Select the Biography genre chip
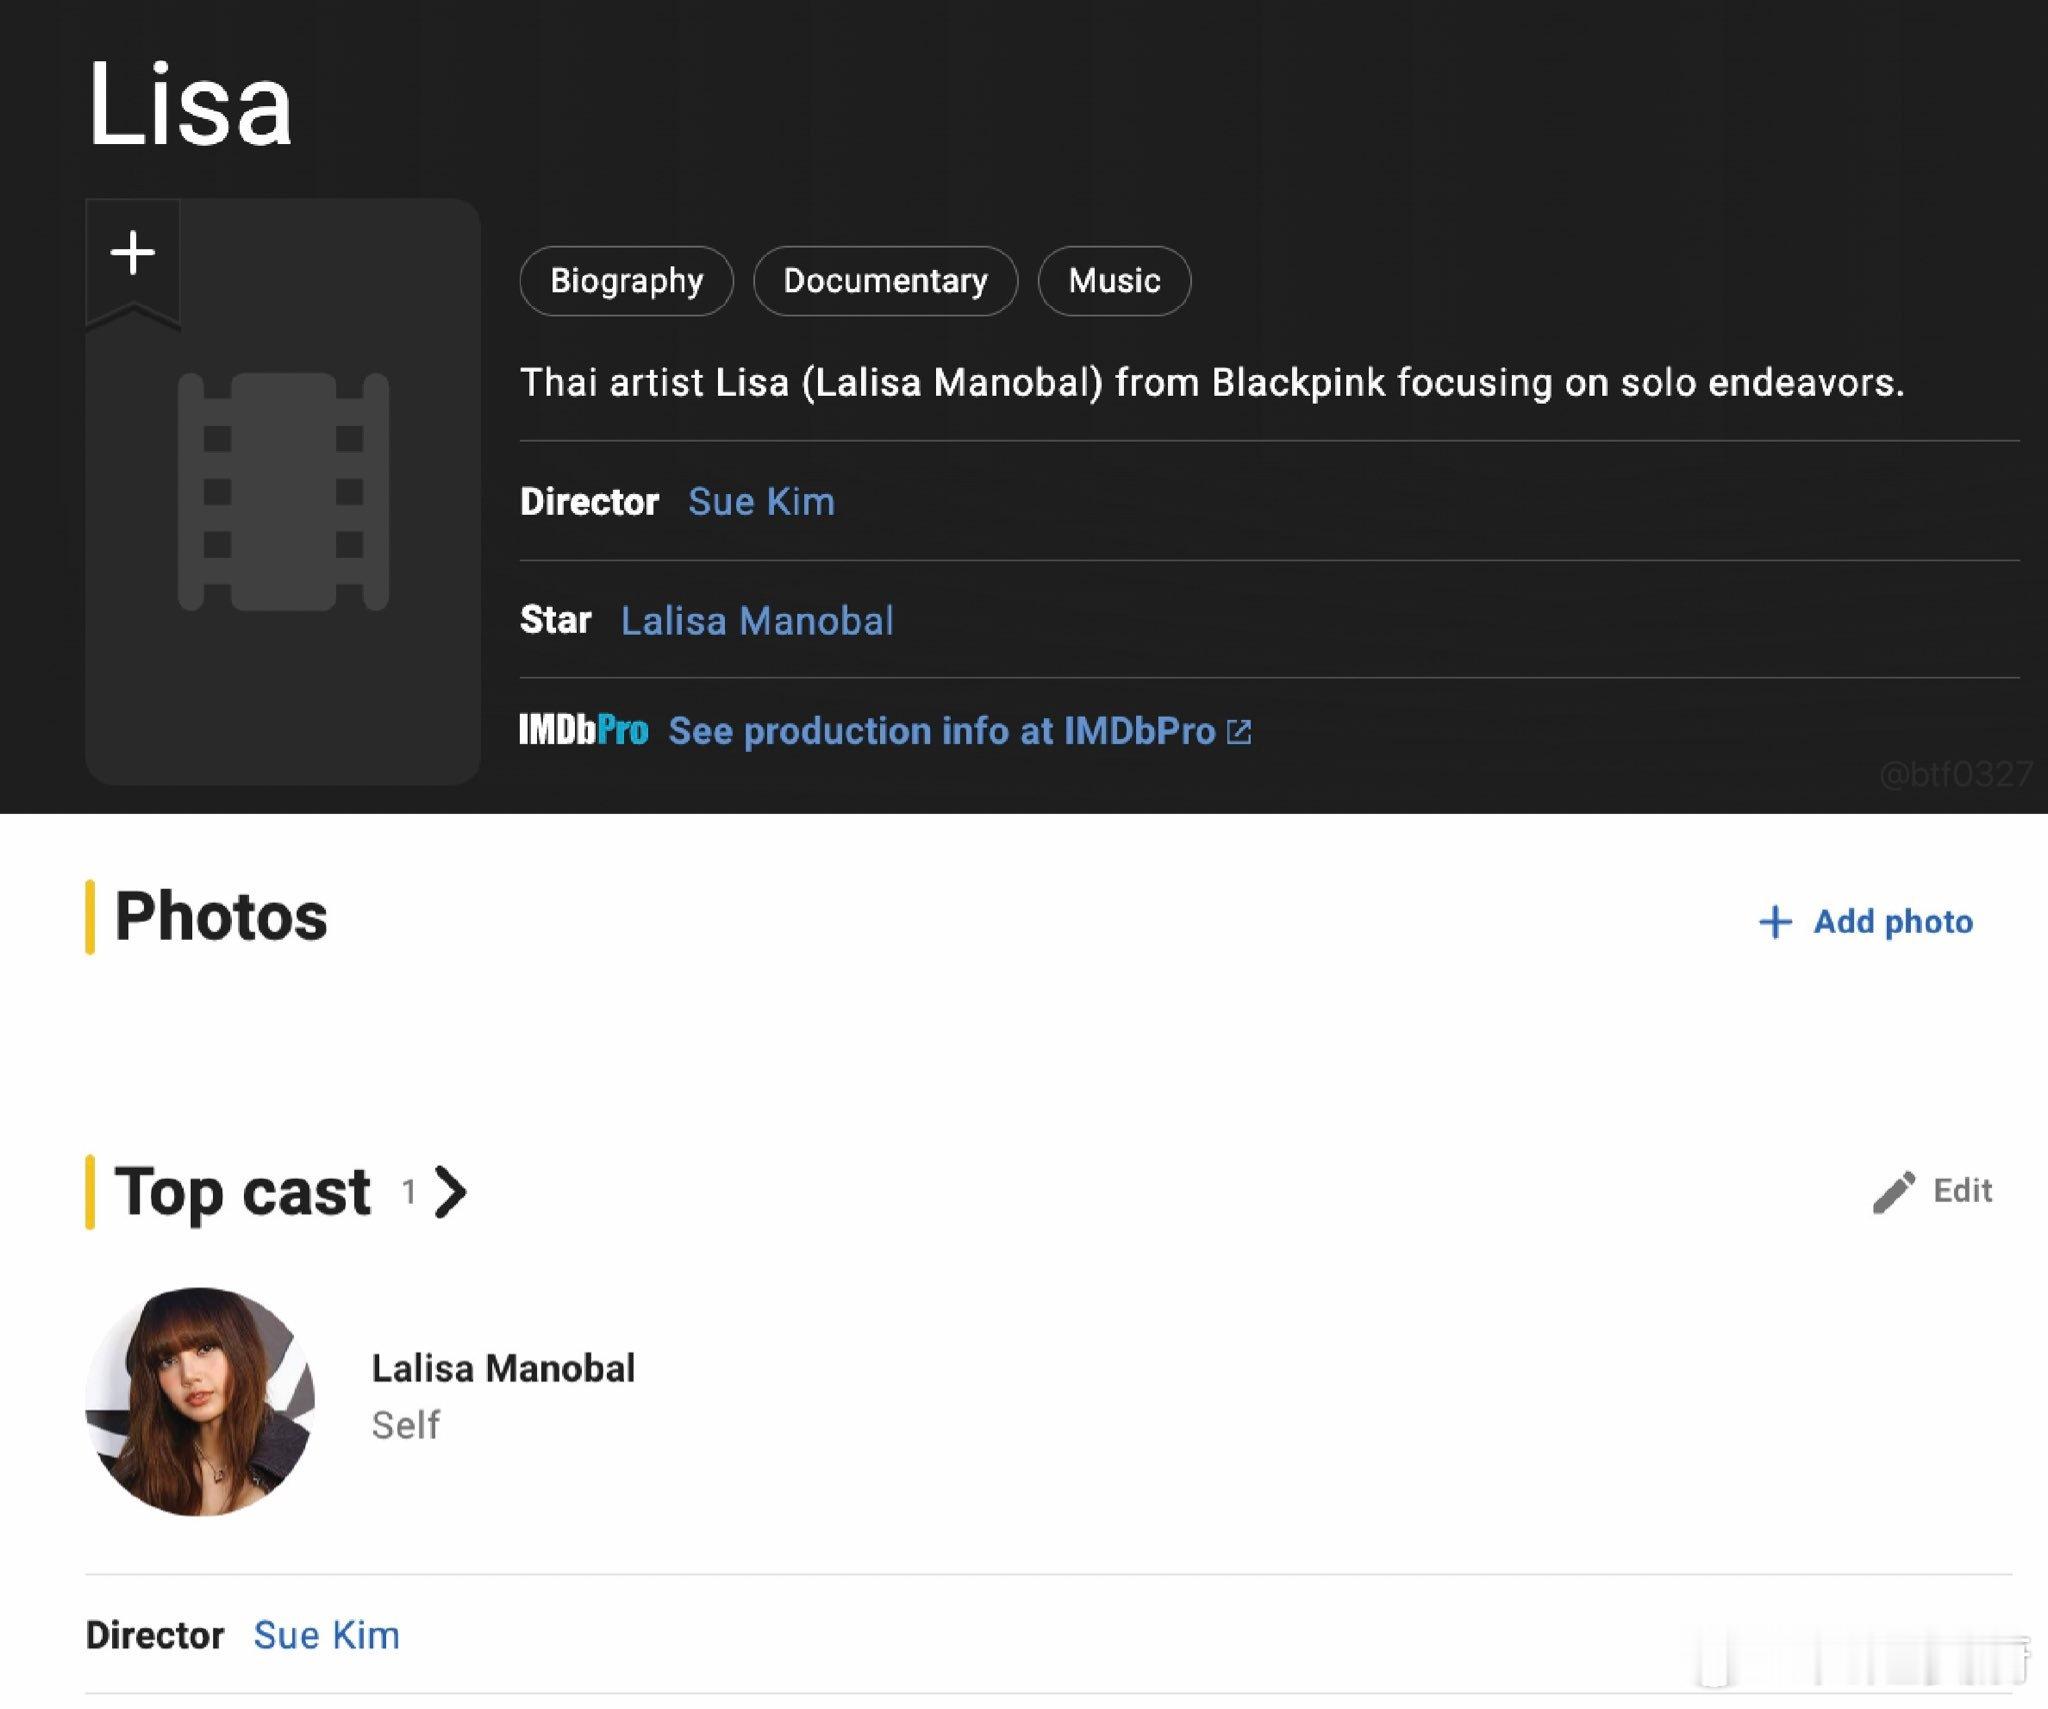2048x1709 pixels. click(626, 281)
